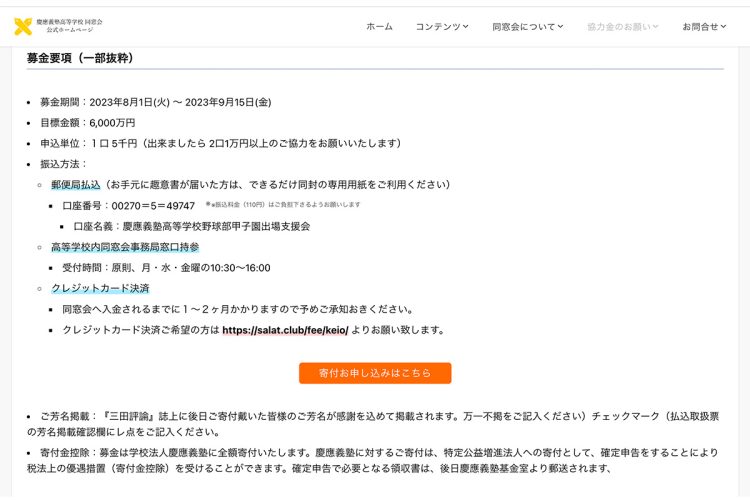This screenshot has width=750, height=500.
Task: Click the small 振込料金(110円) note
Action: tap(283, 204)
